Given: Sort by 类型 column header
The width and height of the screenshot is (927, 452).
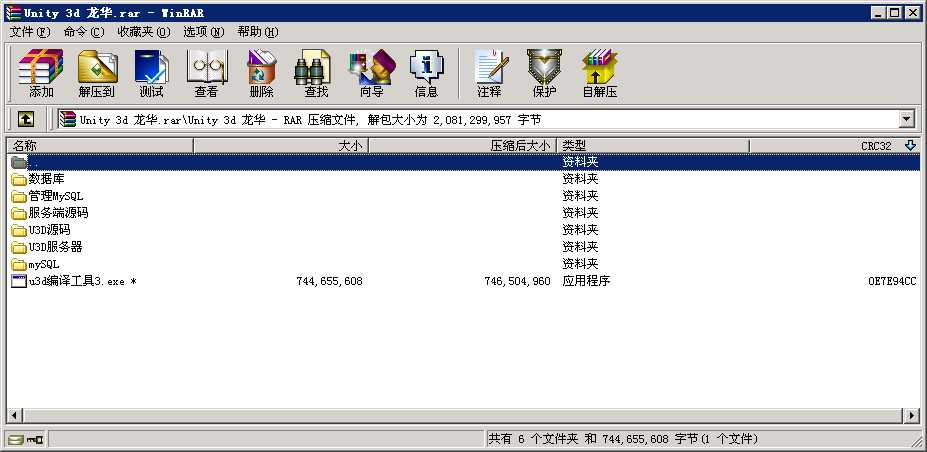Looking at the screenshot, I should click(653, 145).
